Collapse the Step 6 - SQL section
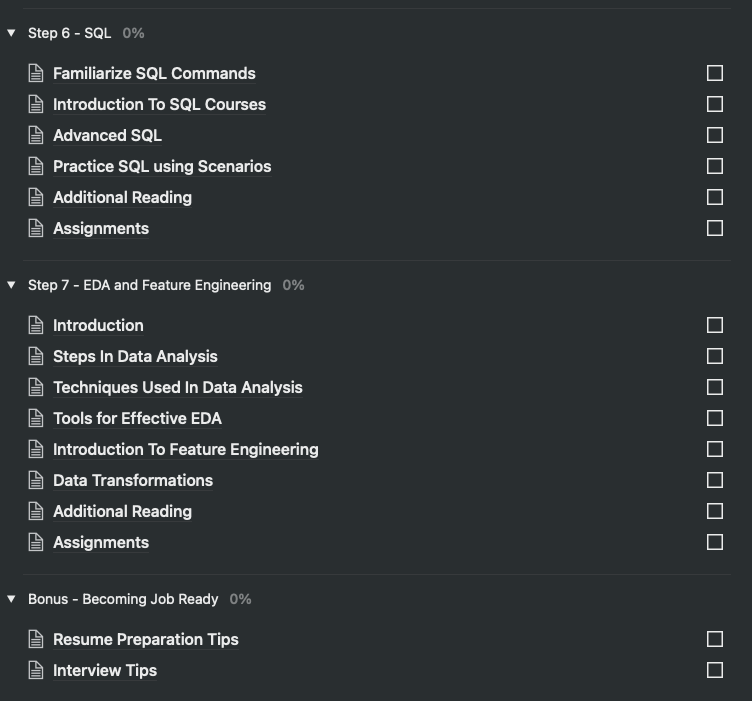The width and height of the screenshot is (752, 701). coord(11,33)
